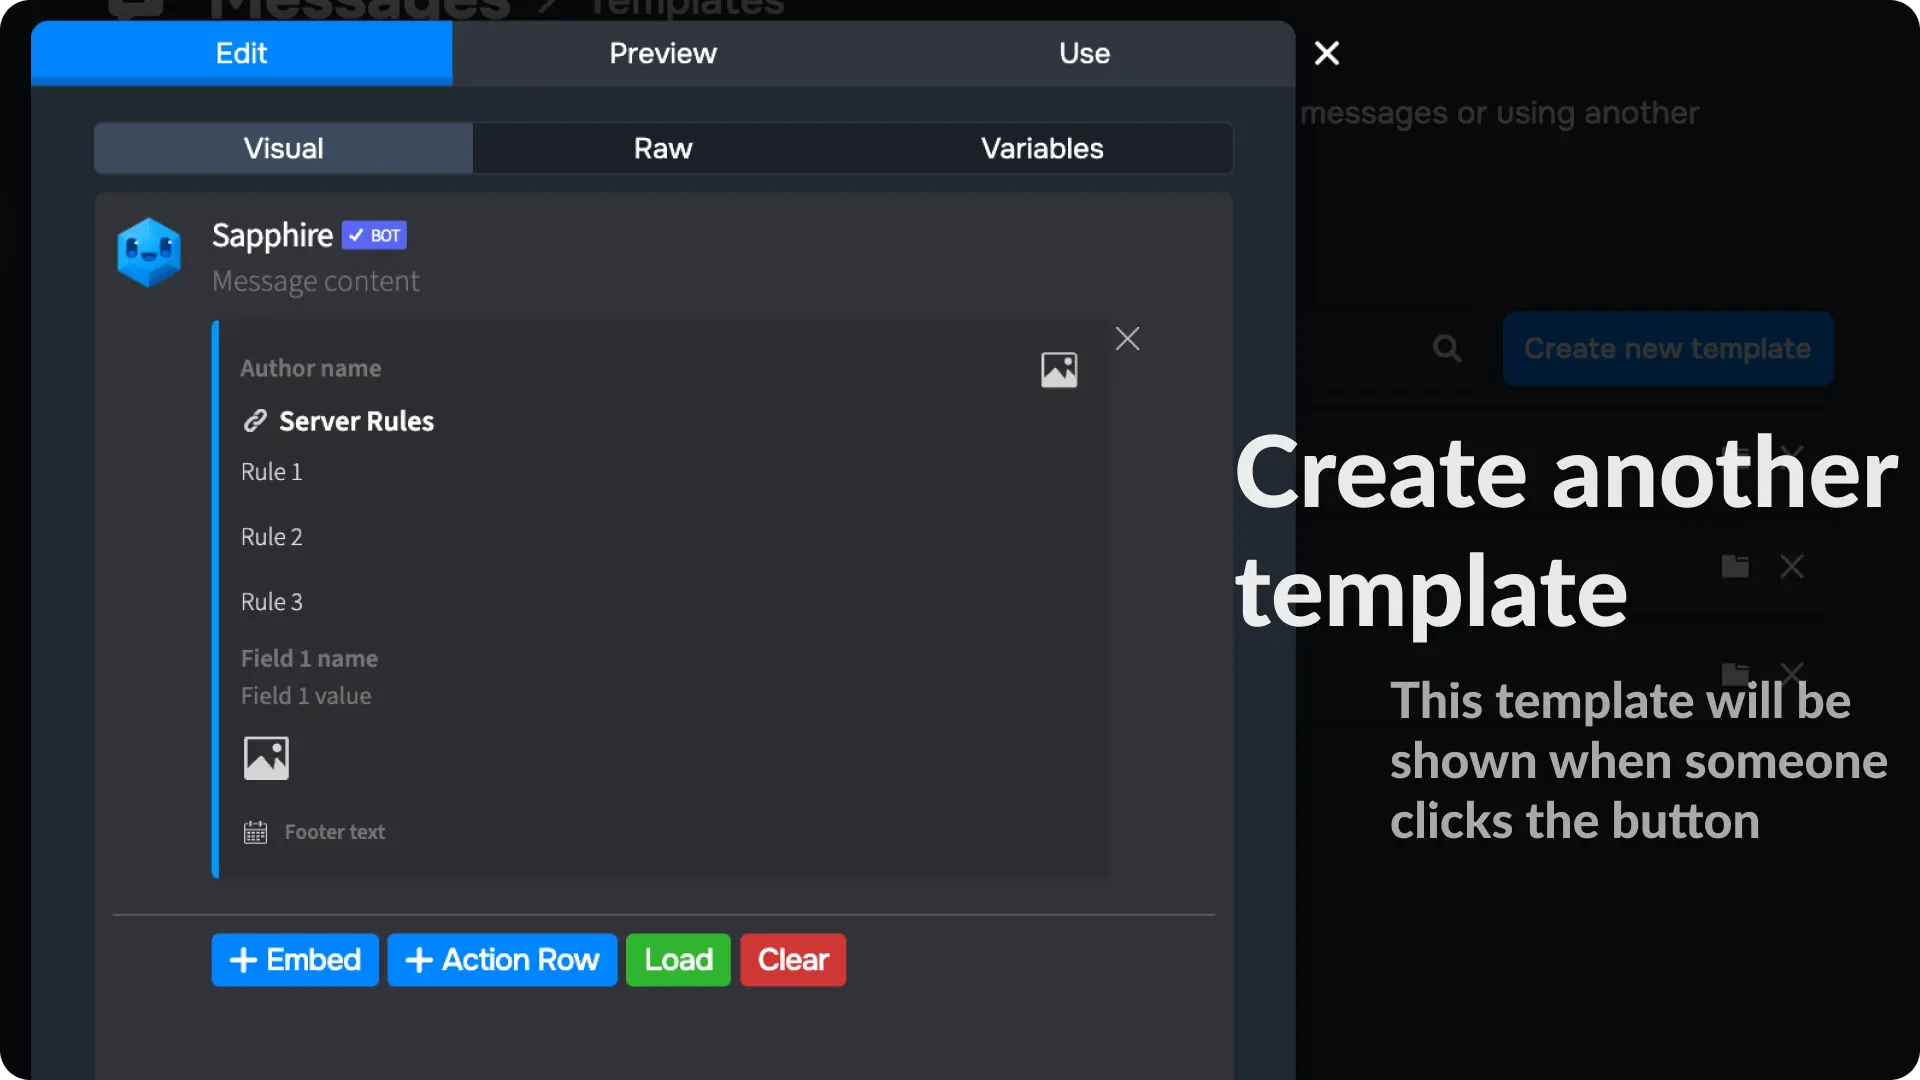Viewport: 1920px width, 1080px height.
Task: Edit the Field 1 name placeholder
Action: tap(309, 659)
